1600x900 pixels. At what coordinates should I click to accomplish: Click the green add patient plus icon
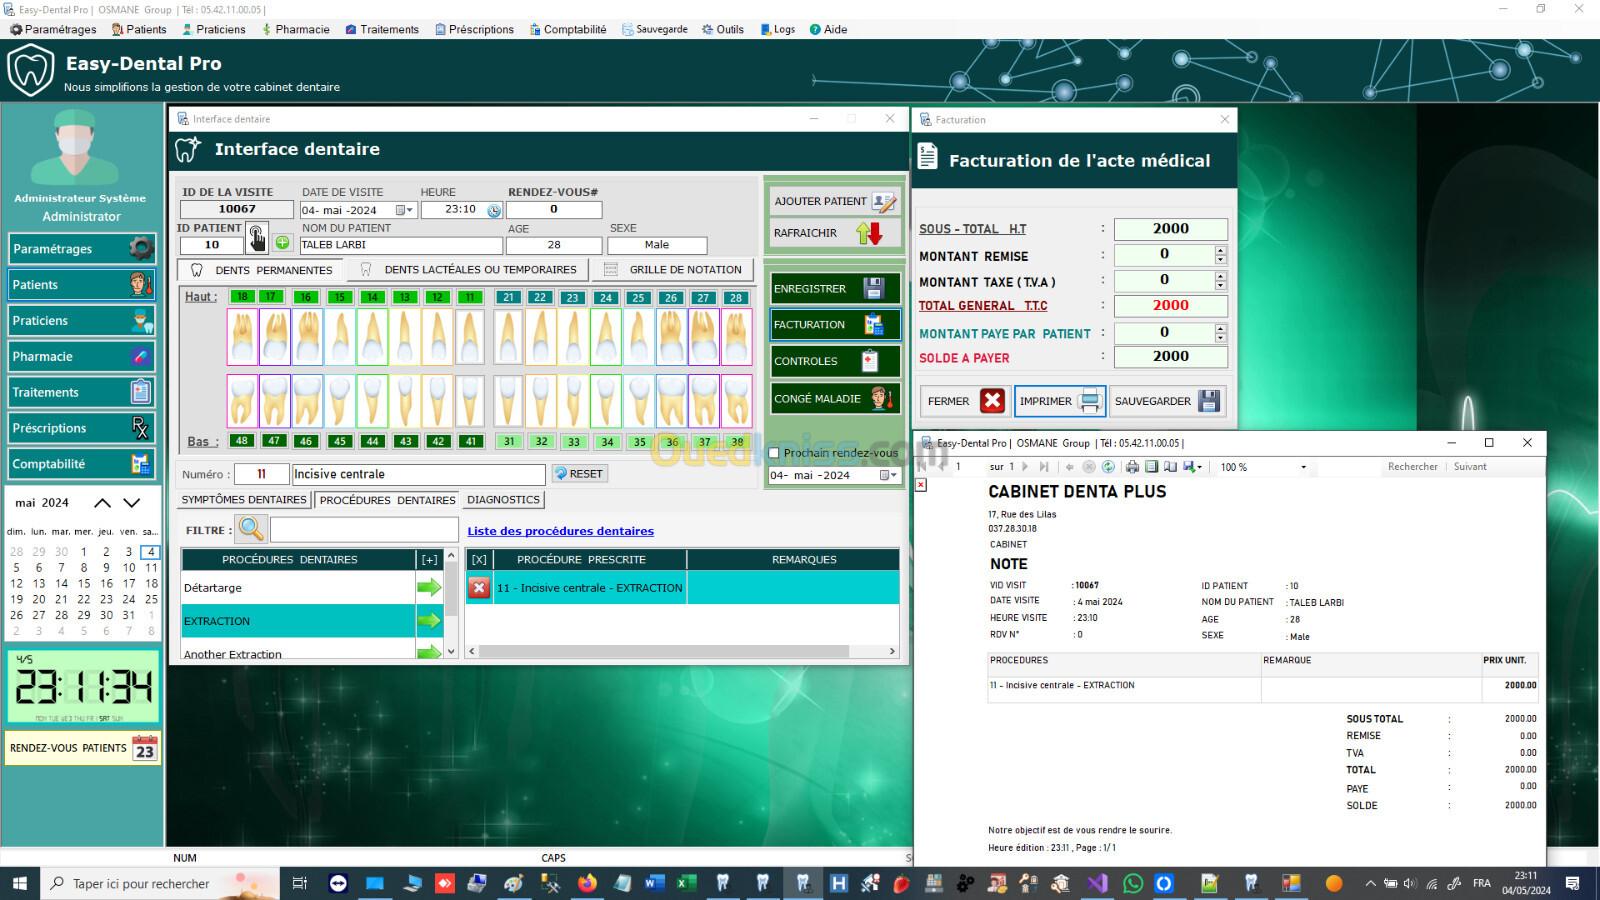pyautogui.click(x=283, y=243)
